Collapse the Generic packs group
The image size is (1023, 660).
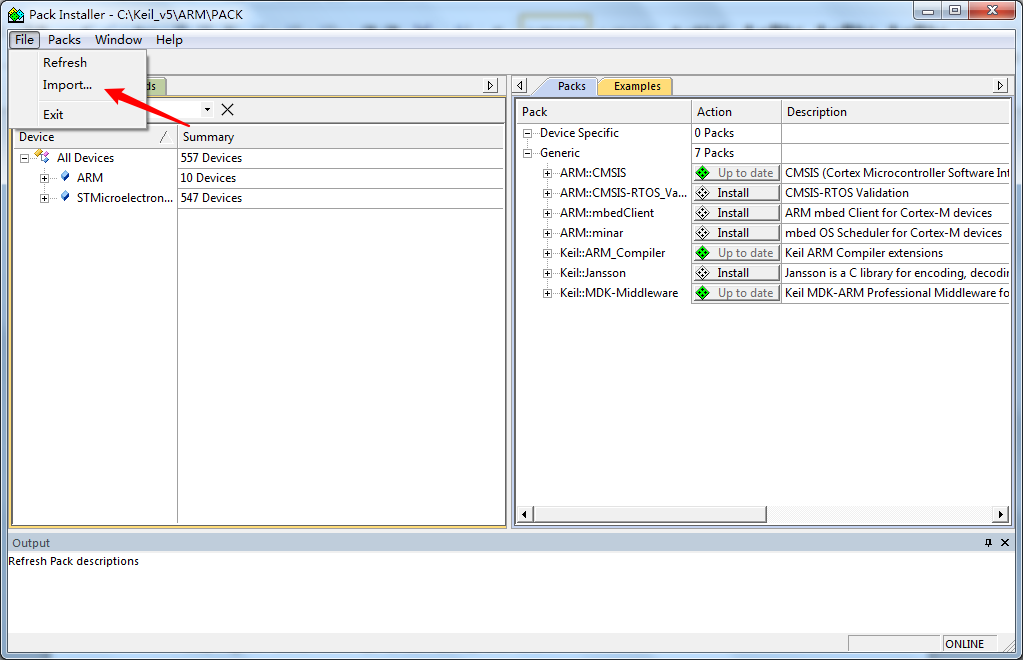pos(527,153)
